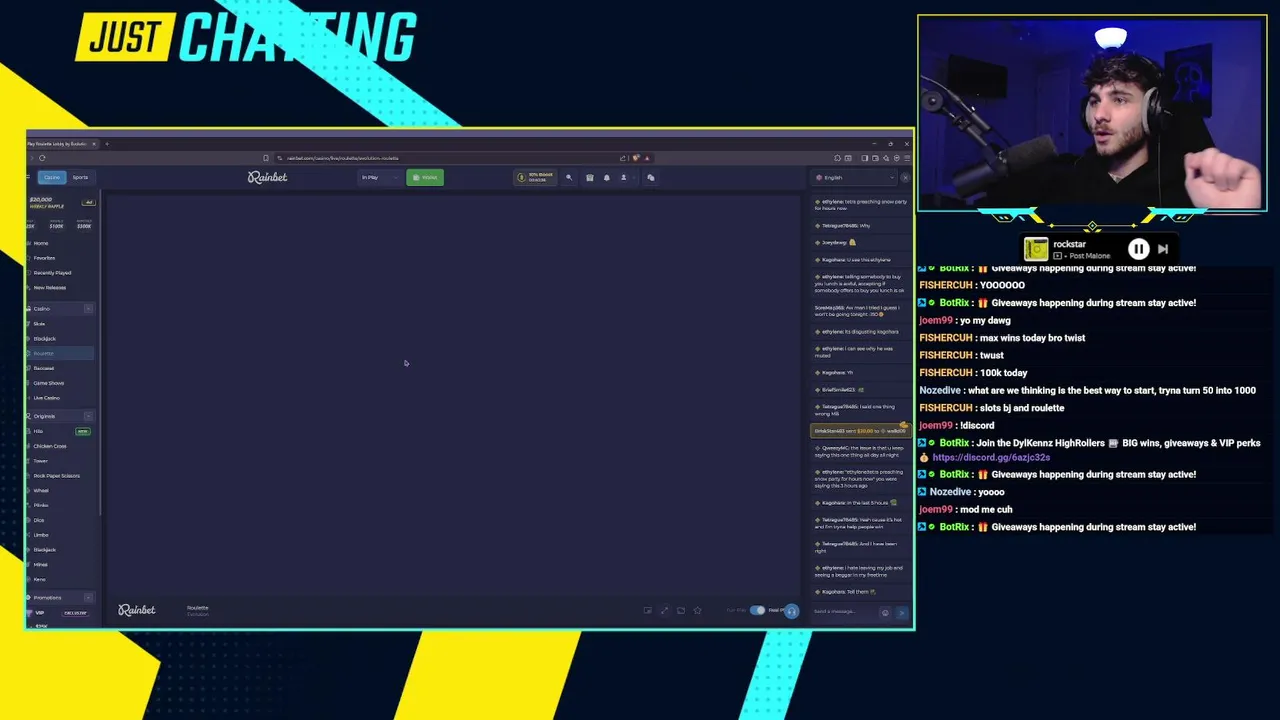Open the user profile icon menu

click(x=623, y=177)
